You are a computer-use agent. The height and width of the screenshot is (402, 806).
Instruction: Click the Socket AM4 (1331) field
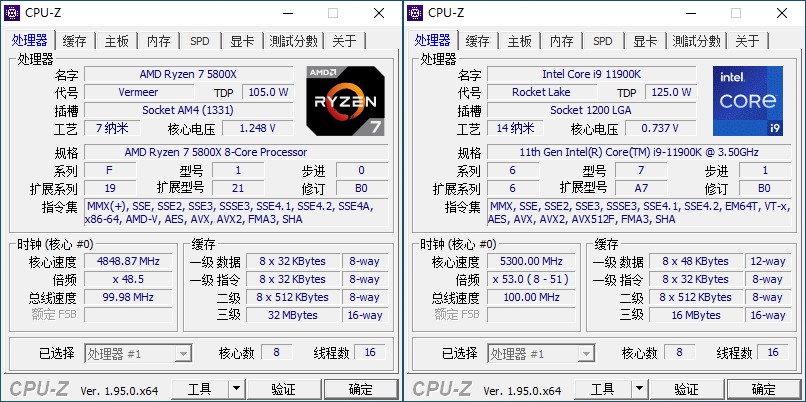189,110
